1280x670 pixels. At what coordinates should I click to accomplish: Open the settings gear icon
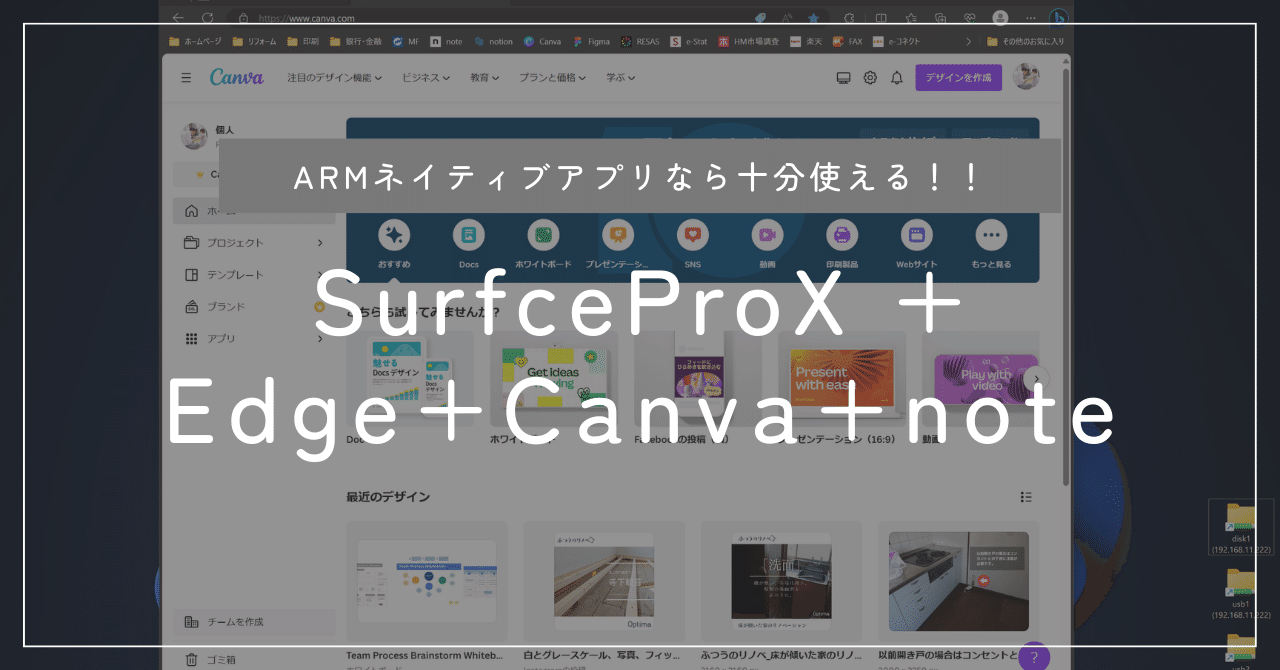tap(869, 77)
